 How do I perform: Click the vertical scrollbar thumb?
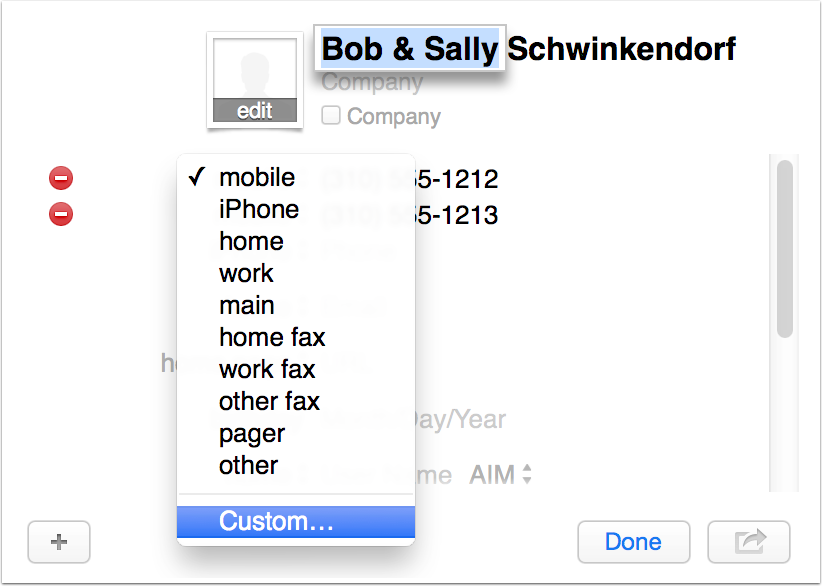click(x=785, y=250)
